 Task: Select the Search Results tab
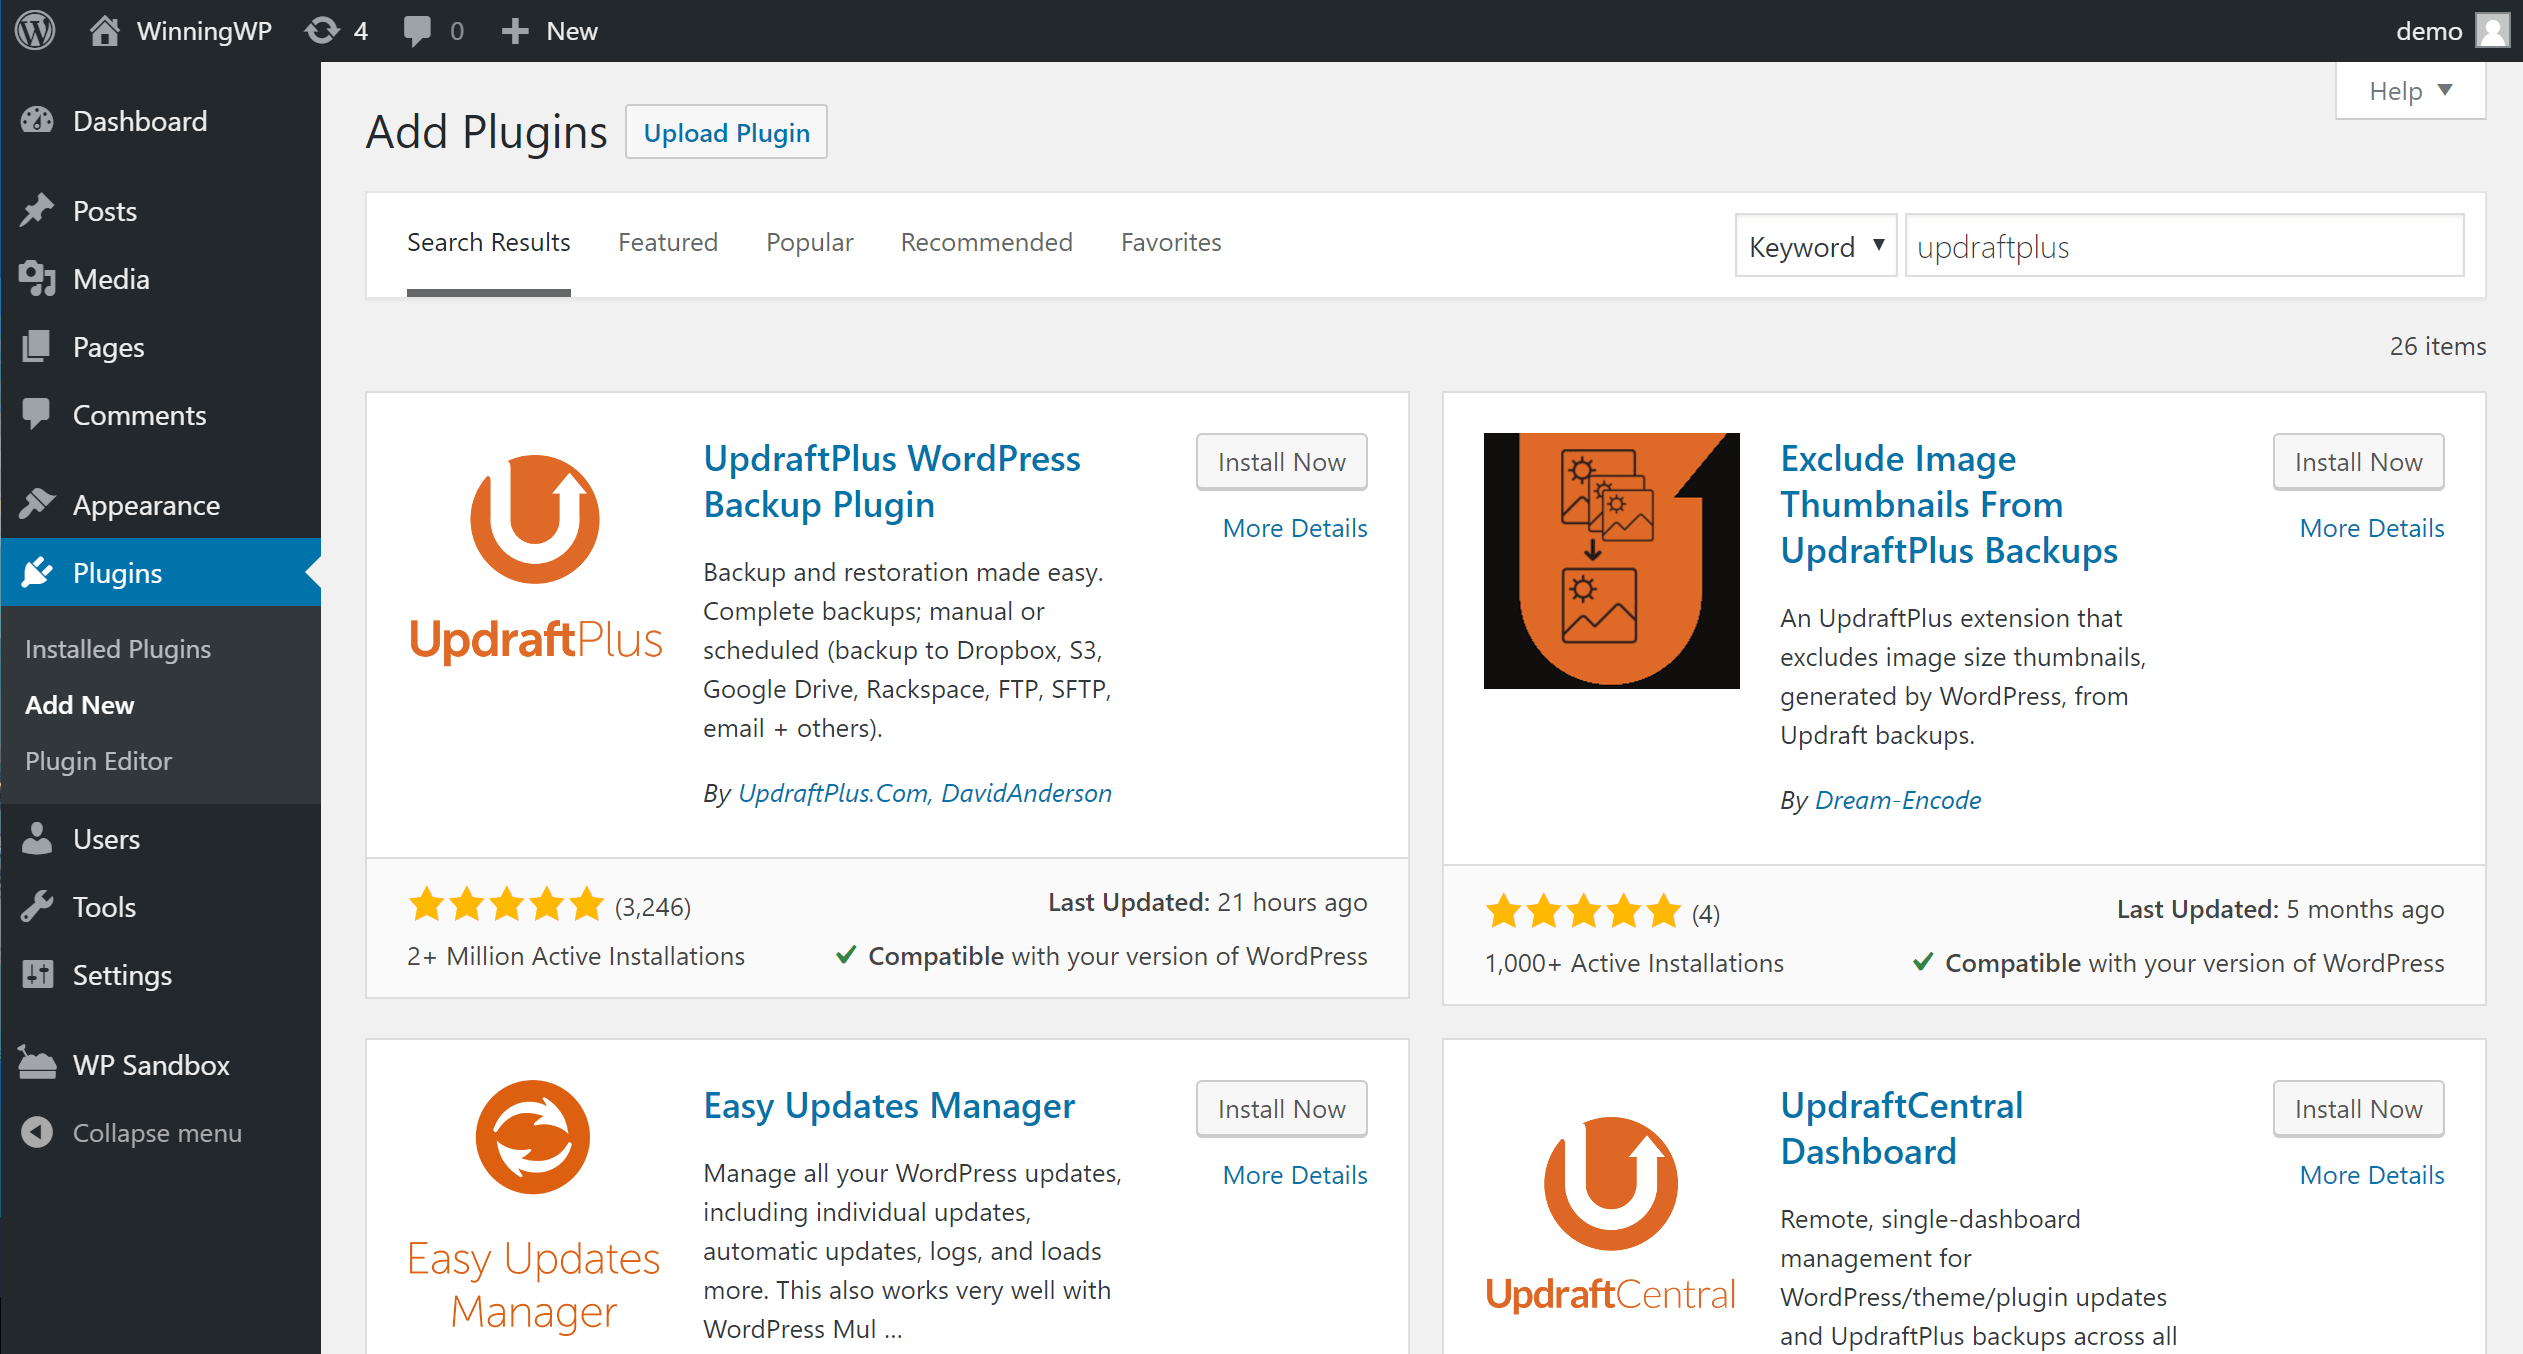coord(489,242)
